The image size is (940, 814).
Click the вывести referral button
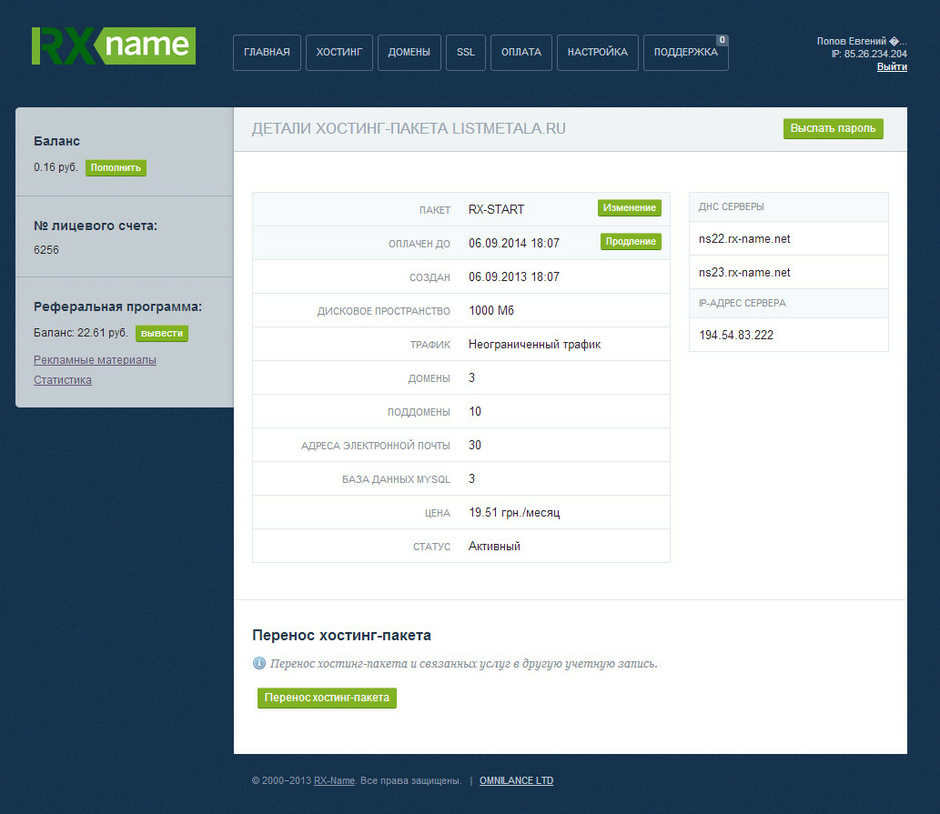tap(162, 333)
